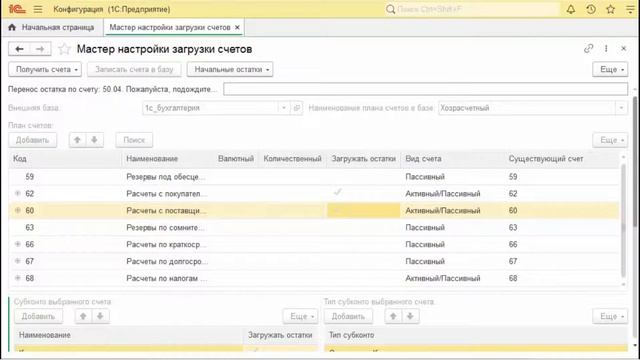The width and height of the screenshot is (640, 360).
Task: Move row up in Тип субконто panel
Action: (x=393, y=316)
